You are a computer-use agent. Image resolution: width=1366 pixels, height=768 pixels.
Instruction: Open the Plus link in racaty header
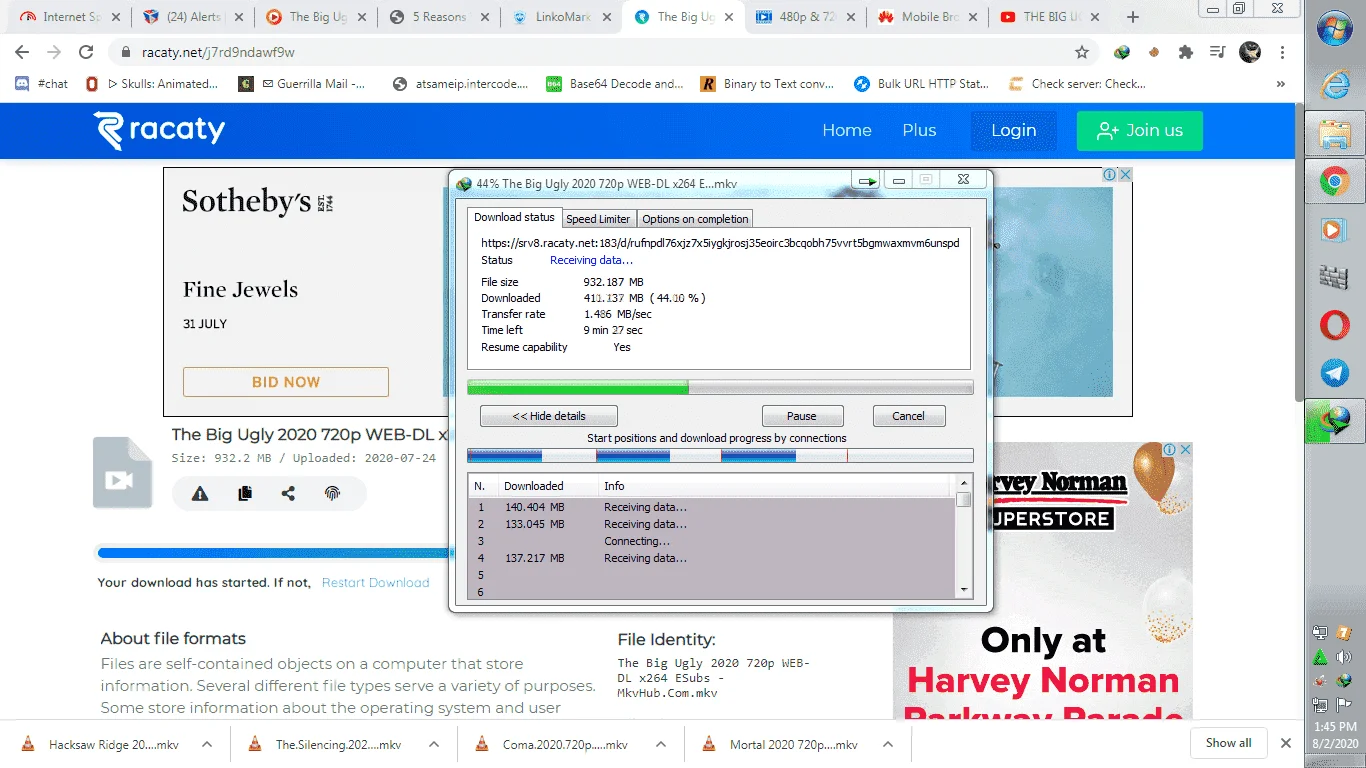pyautogui.click(x=919, y=130)
